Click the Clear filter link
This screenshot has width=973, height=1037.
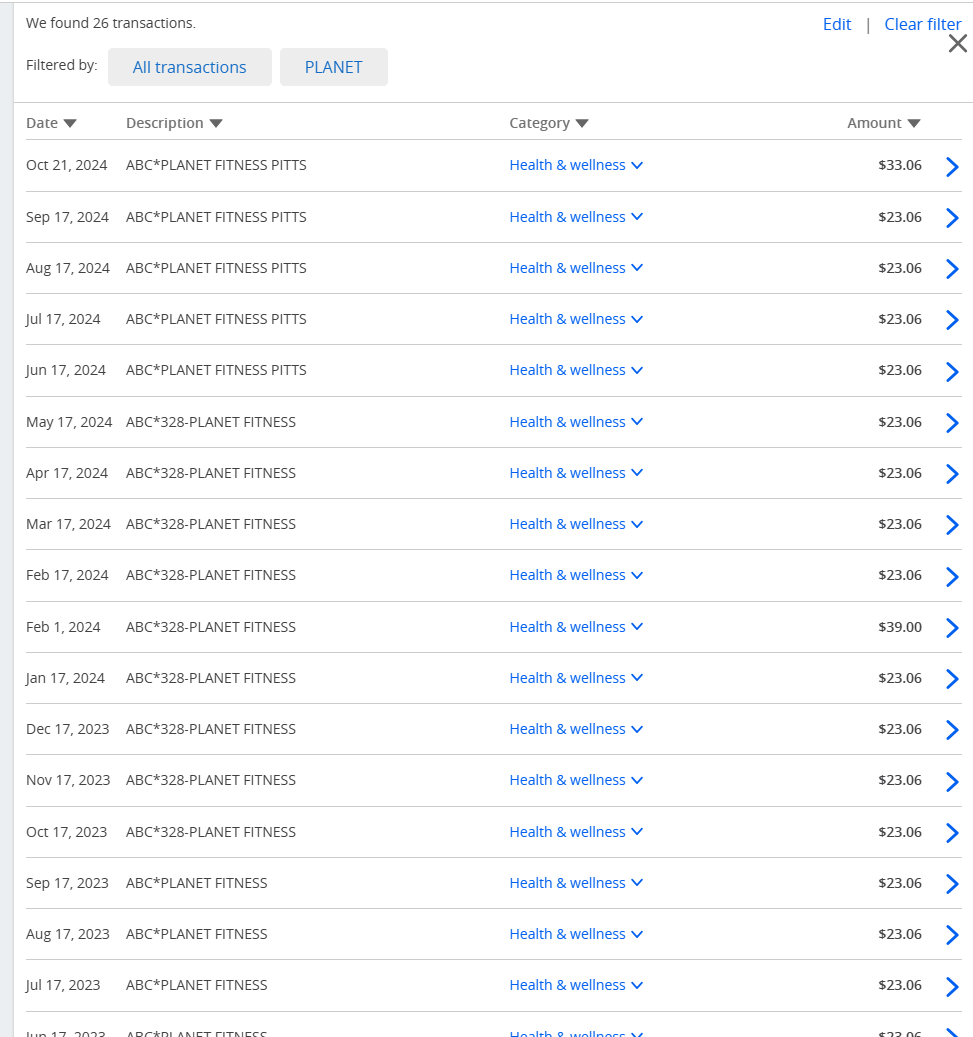coord(923,24)
